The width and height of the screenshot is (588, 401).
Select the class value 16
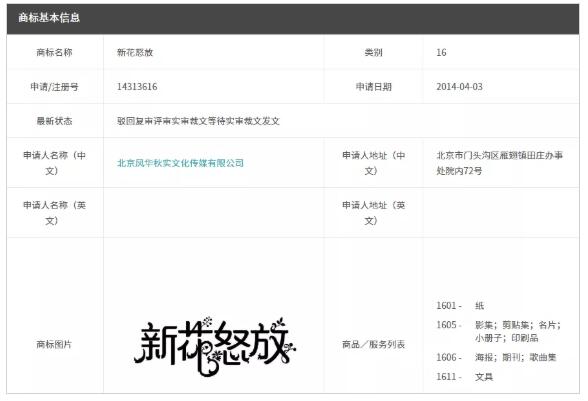pyautogui.click(x=441, y=53)
